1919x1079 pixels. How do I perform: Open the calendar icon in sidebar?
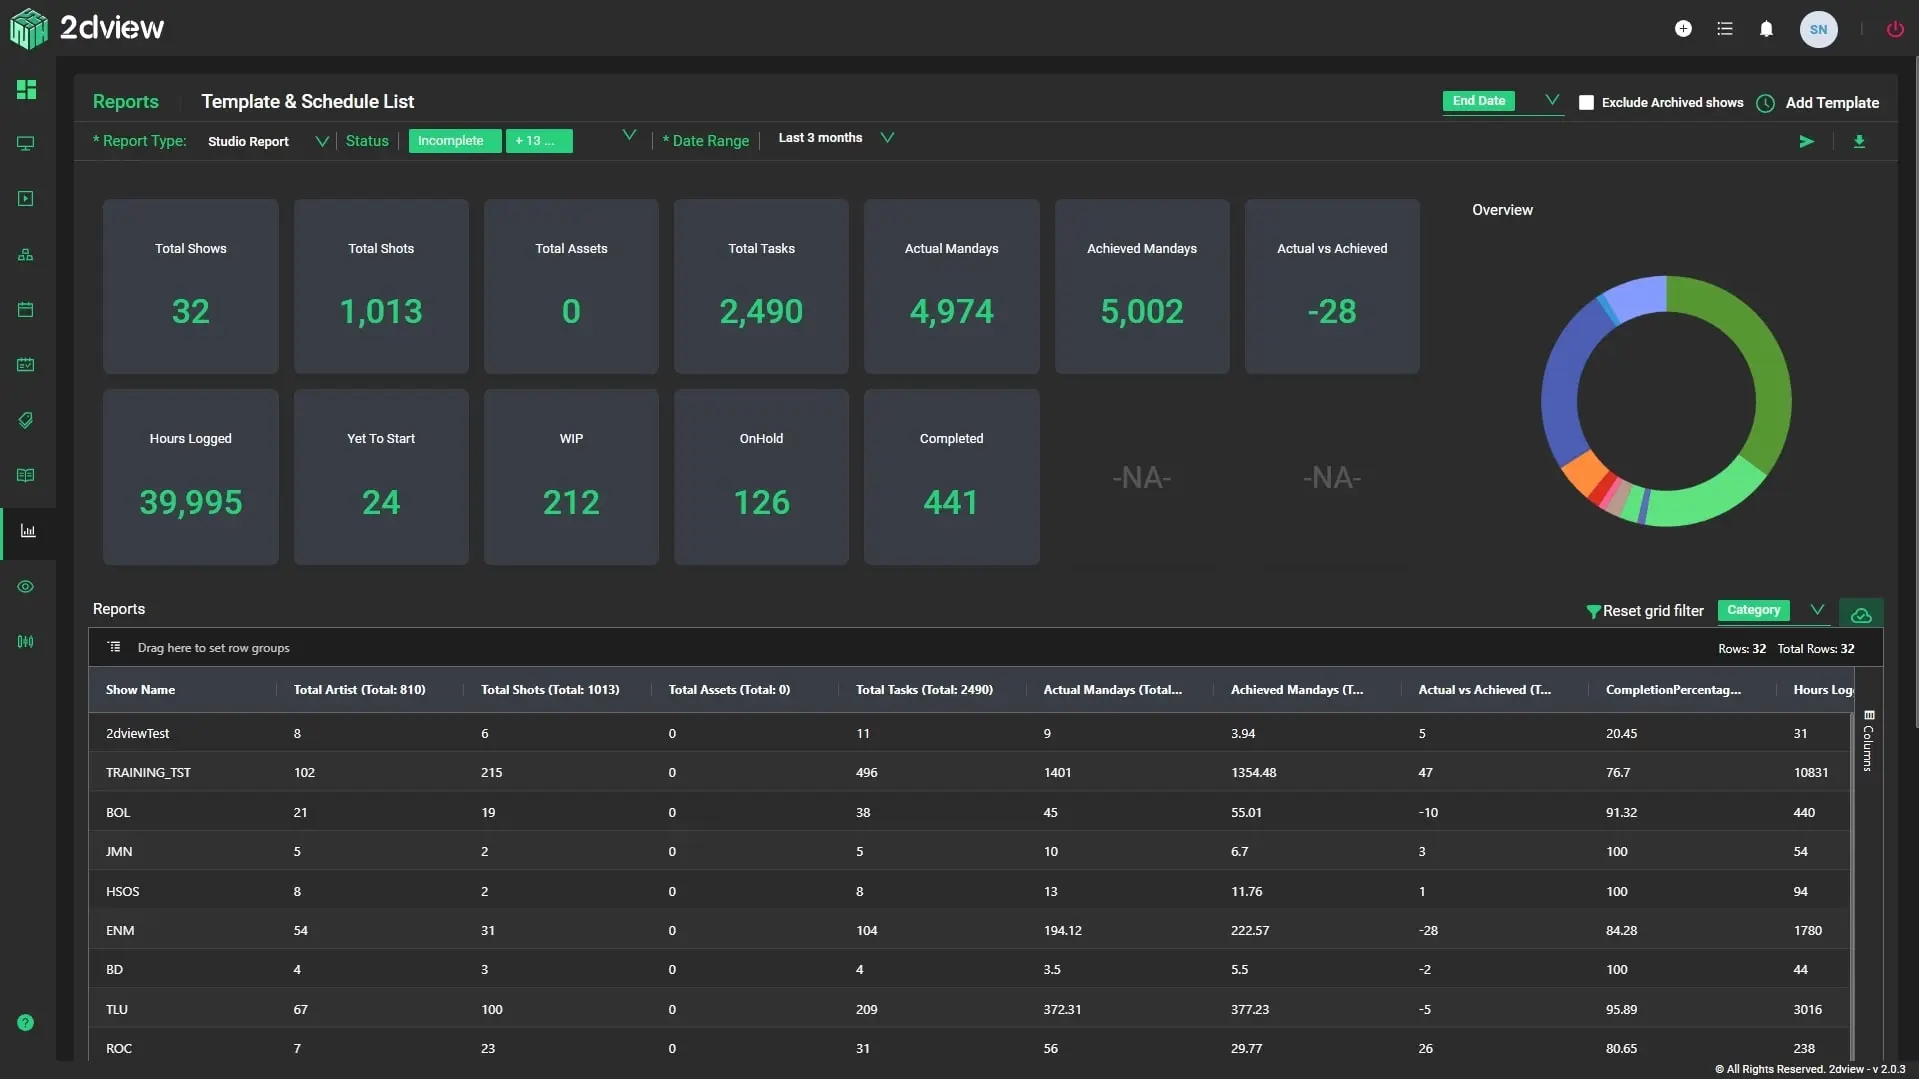pyautogui.click(x=26, y=310)
